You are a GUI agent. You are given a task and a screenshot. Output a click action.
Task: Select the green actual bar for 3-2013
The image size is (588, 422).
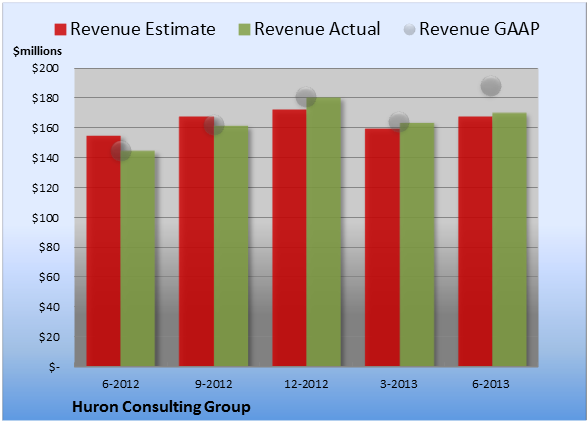tap(417, 245)
